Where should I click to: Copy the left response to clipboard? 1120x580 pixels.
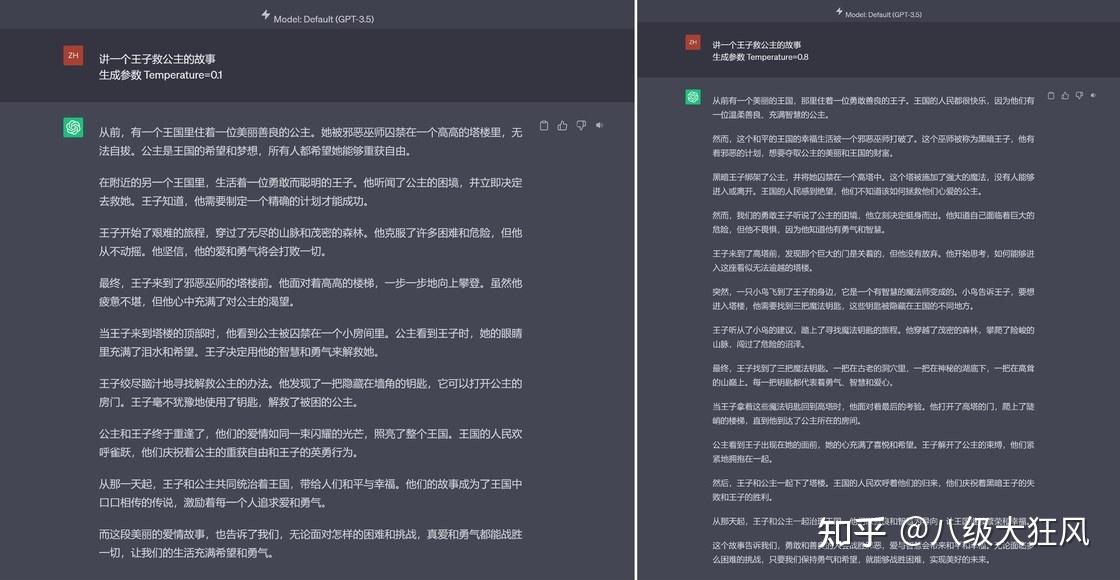point(543,126)
